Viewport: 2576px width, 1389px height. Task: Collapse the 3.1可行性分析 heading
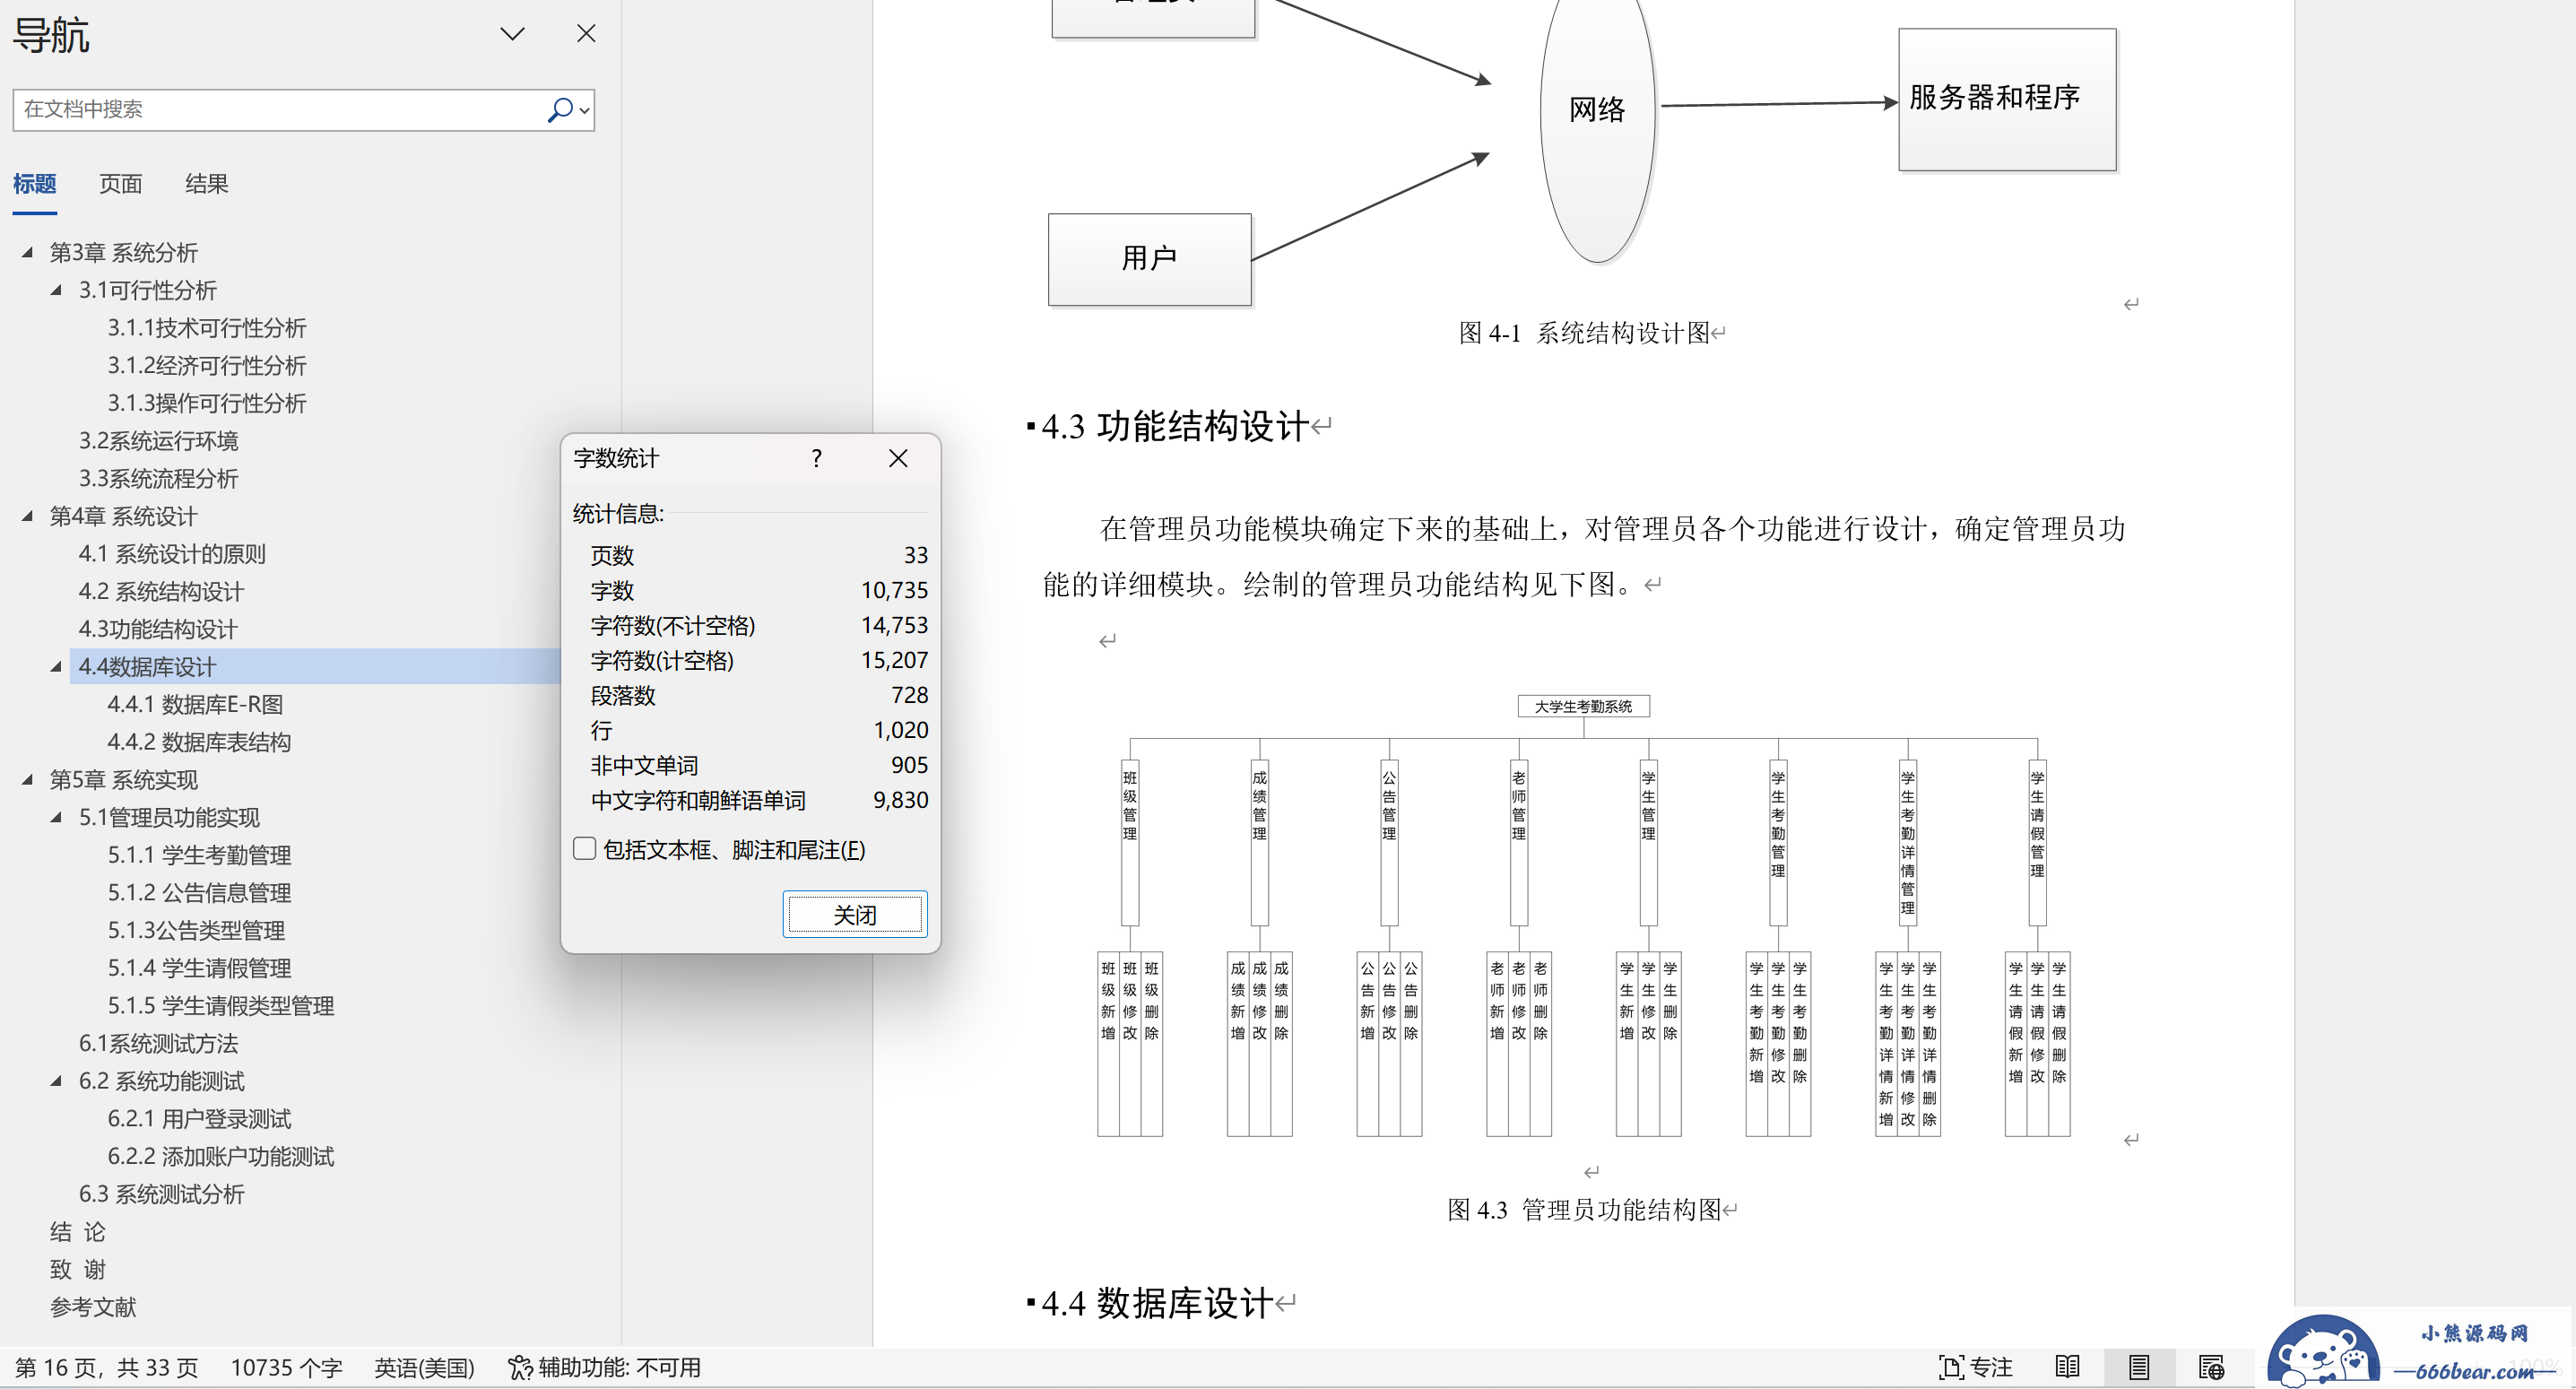point(57,290)
